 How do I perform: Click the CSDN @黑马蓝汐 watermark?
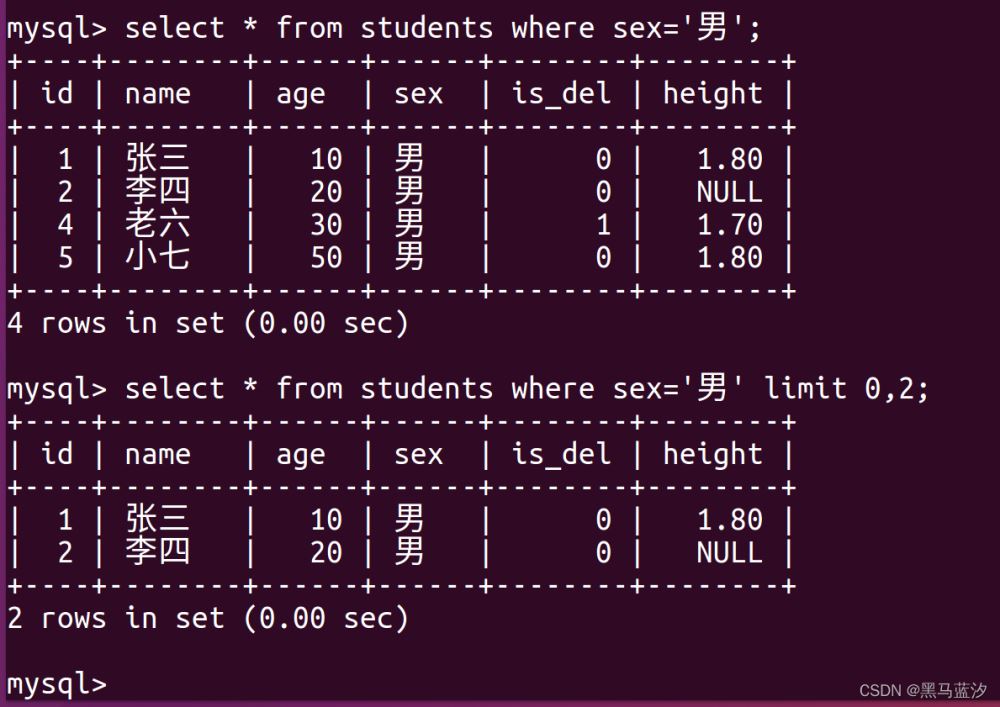point(923,690)
